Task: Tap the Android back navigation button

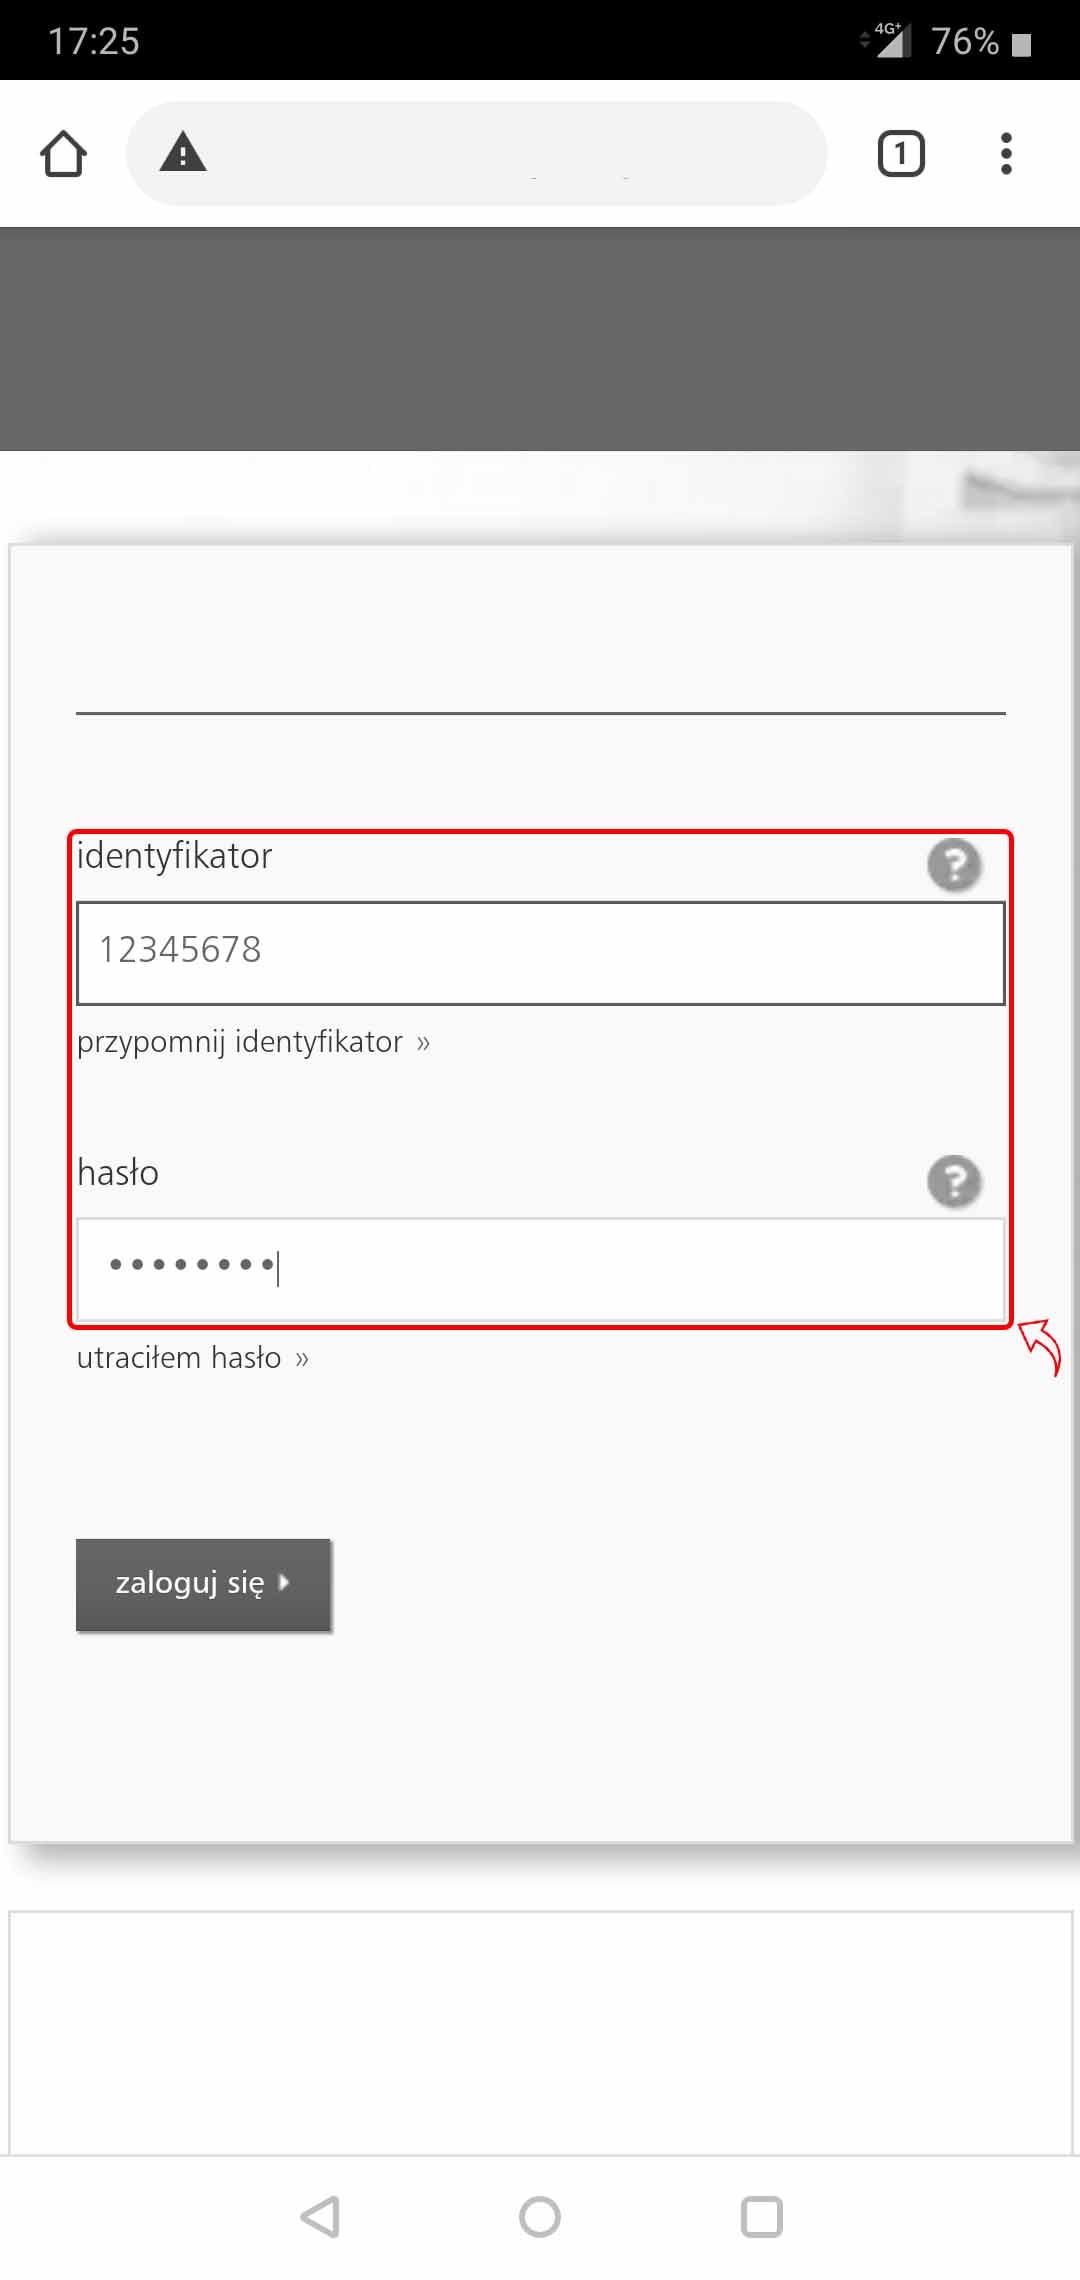Action: [x=321, y=2217]
